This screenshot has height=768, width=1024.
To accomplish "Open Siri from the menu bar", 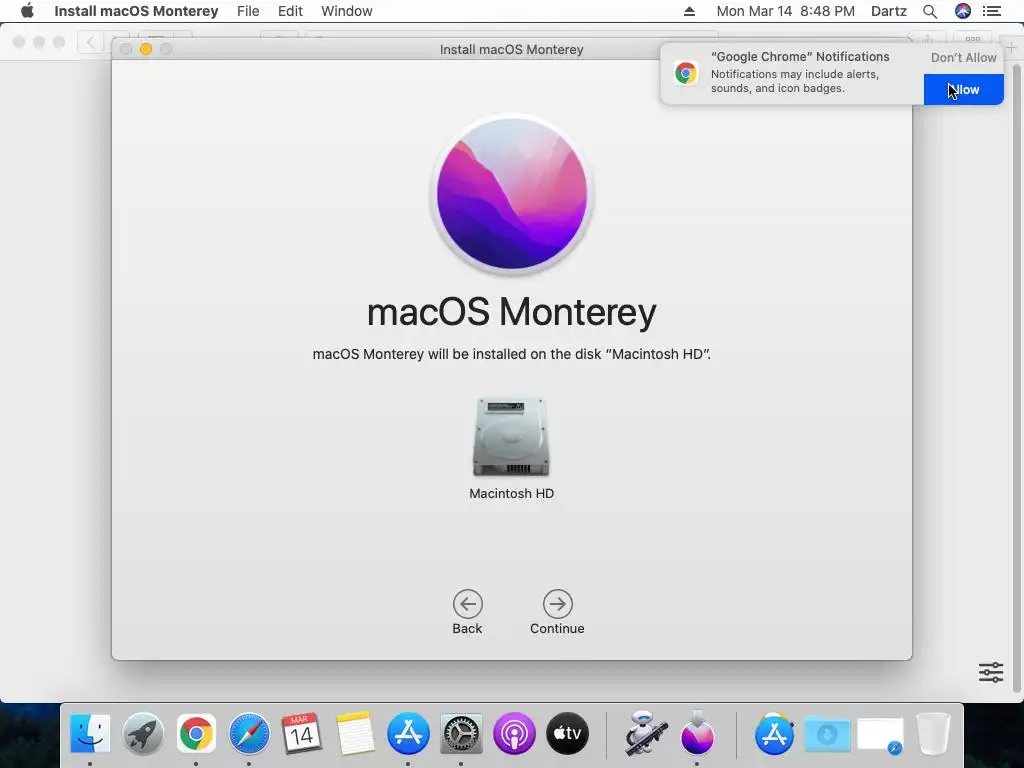I will coord(963,11).
